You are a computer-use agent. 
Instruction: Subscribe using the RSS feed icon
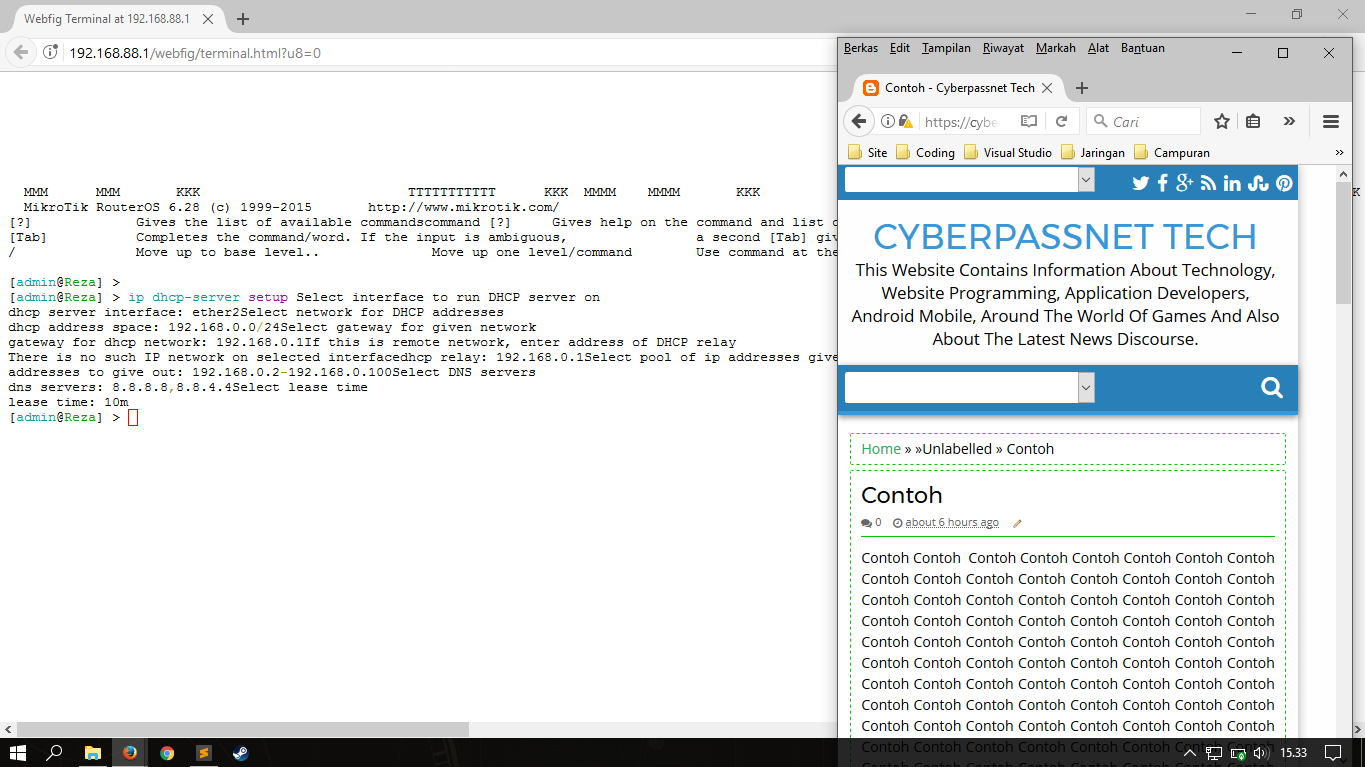pos(1209,183)
